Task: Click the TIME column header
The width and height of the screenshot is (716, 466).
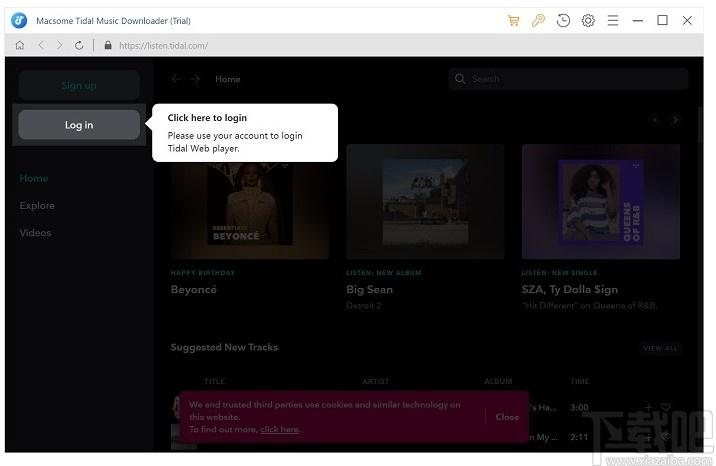Action: pos(580,381)
